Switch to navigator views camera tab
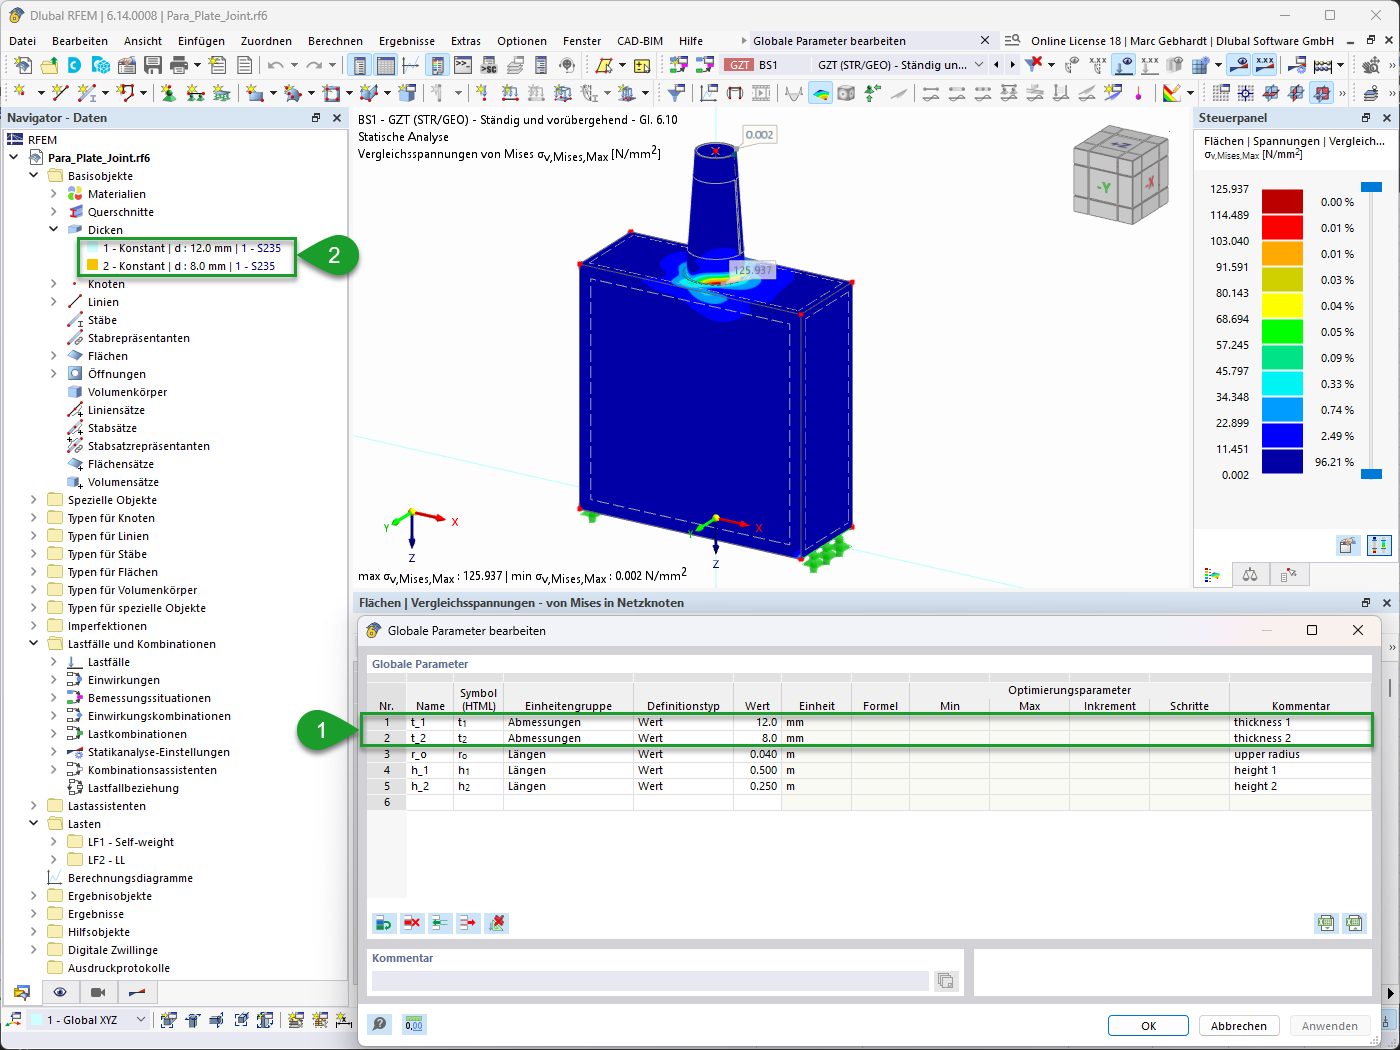The image size is (1400, 1050). [98, 992]
